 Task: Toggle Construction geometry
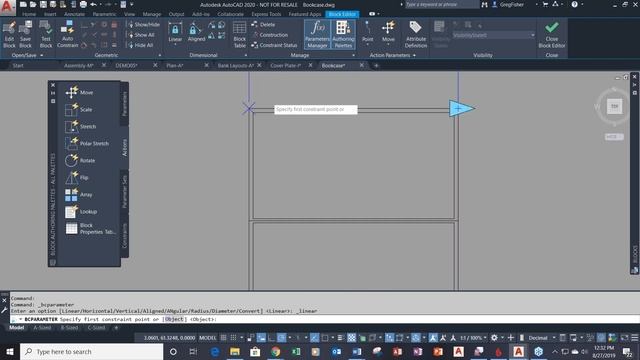click(270, 35)
